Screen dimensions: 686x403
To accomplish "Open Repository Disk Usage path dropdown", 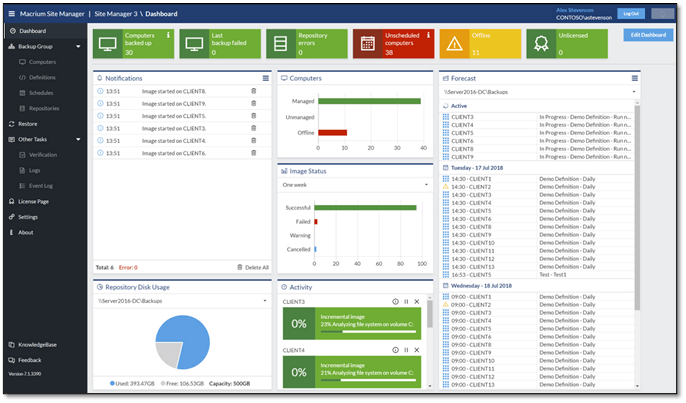I will (182, 301).
